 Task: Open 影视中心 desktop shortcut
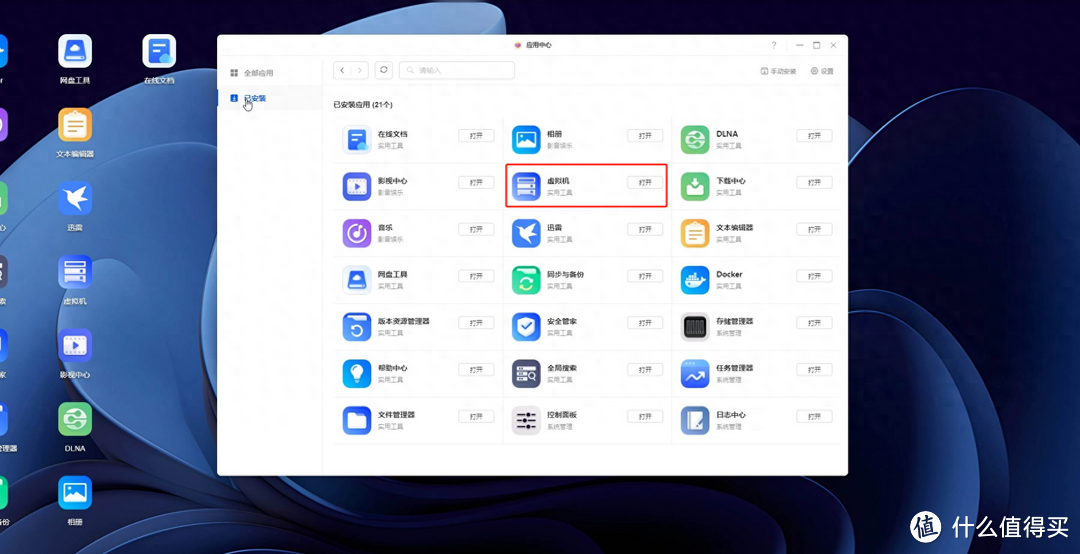coord(75,353)
